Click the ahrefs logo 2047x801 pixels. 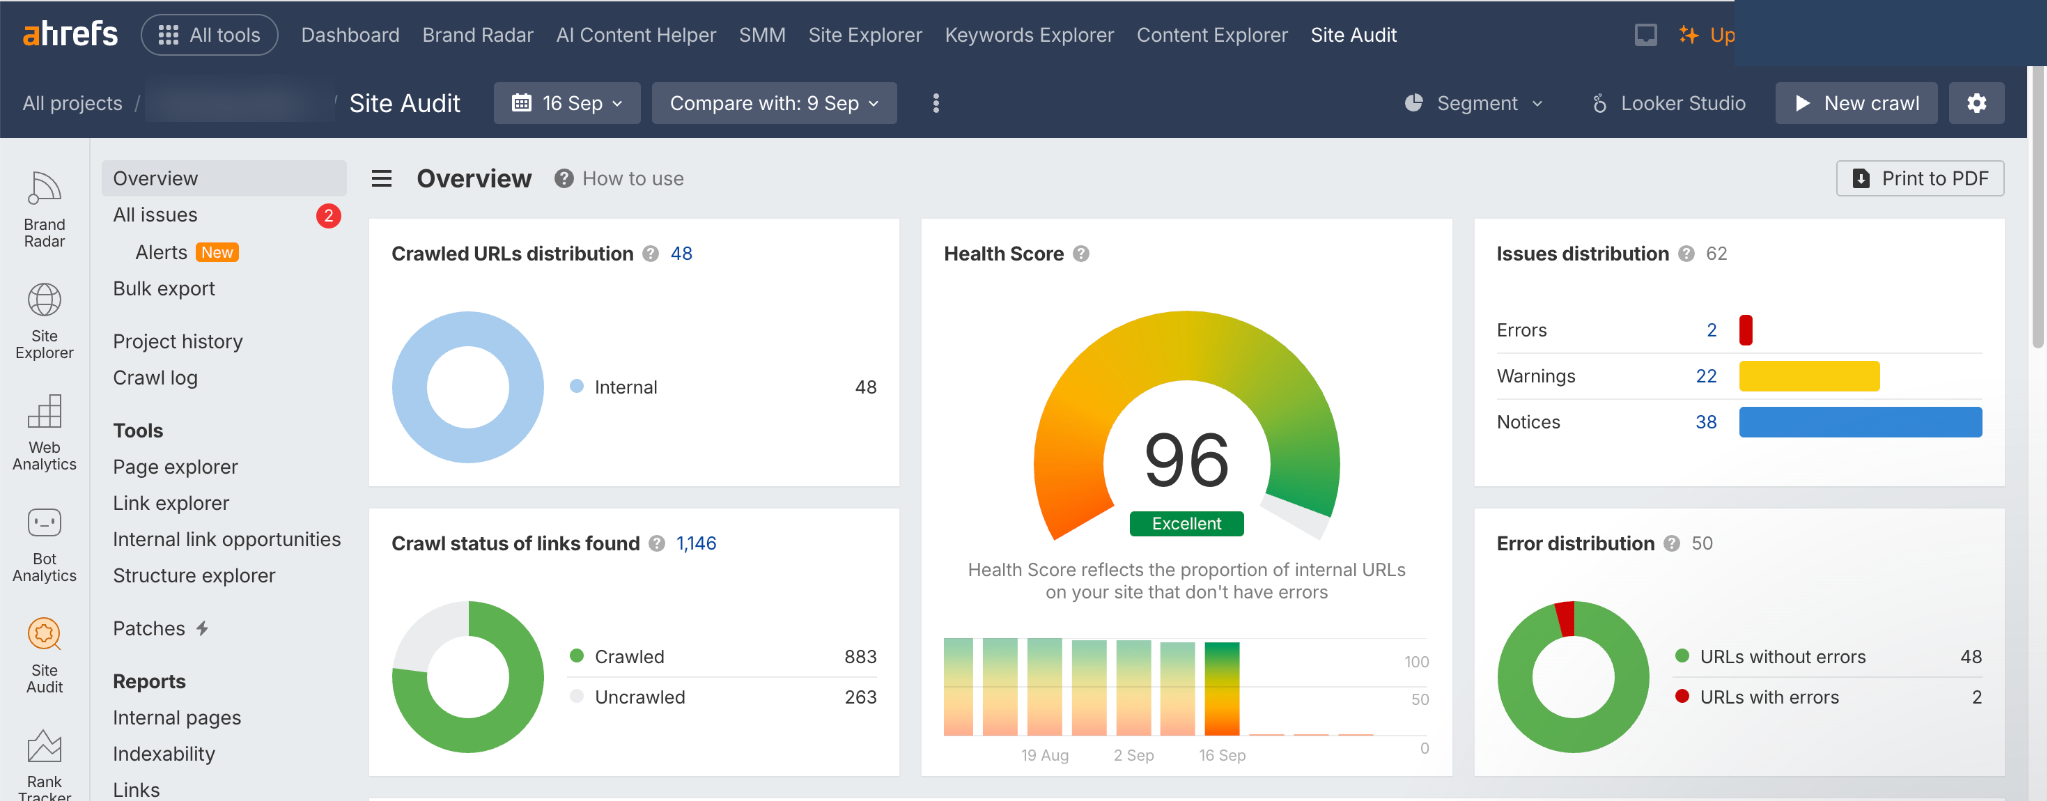pyautogui.click(x=70, y=34)
